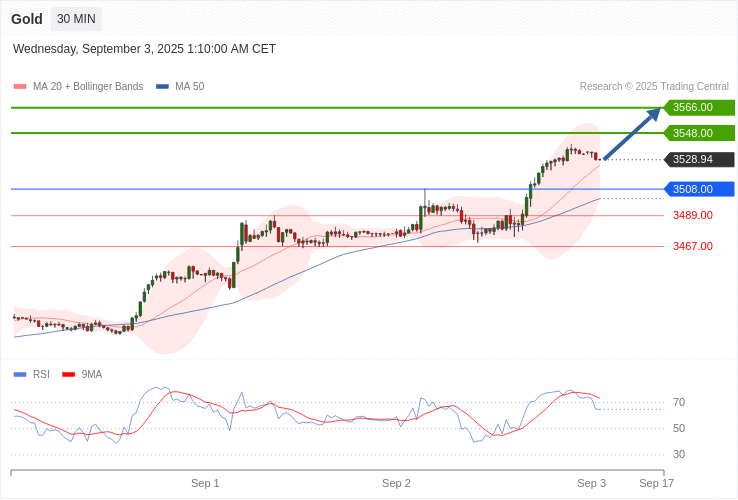This screenshot has height=500, width=738.
Task: Click the Gold instrument title
Action: tap(27, 19)
